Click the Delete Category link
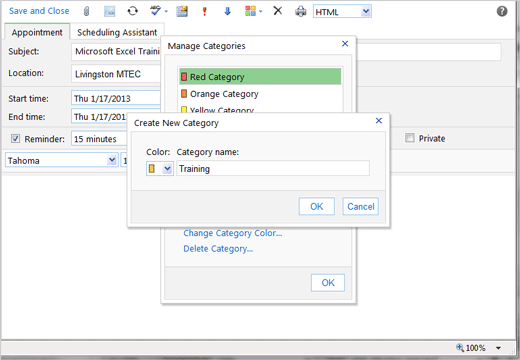The height and width of the screenshot is (360, 520). pos(218,249)
